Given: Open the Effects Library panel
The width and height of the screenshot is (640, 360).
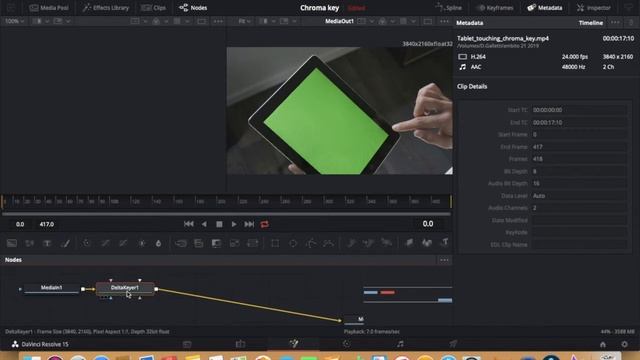Looking at the screenshot, I should pos(106,8).
